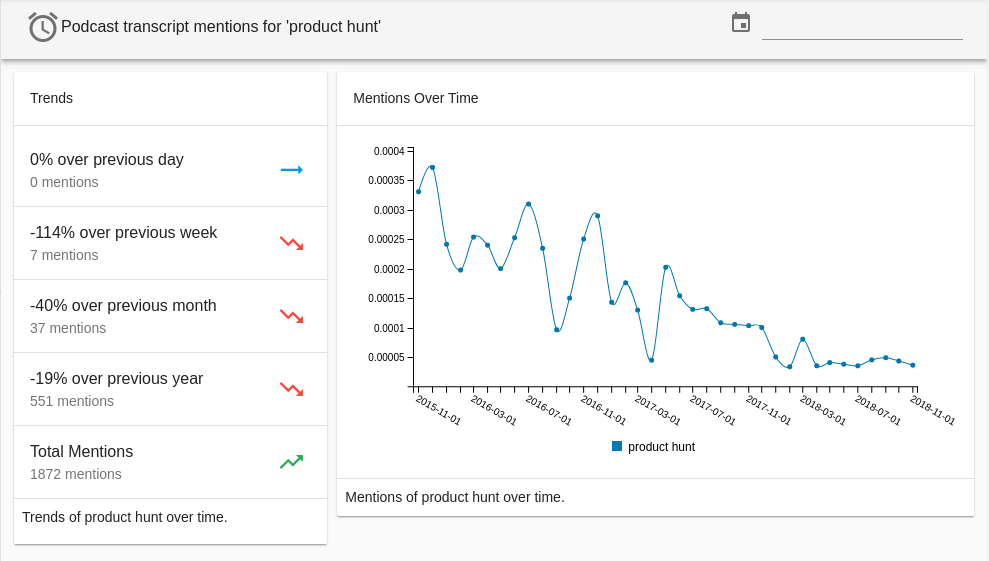Click the green uptrend icon for Total Mentions
Viewport: 989px width, 561px height.
point(291,462)
